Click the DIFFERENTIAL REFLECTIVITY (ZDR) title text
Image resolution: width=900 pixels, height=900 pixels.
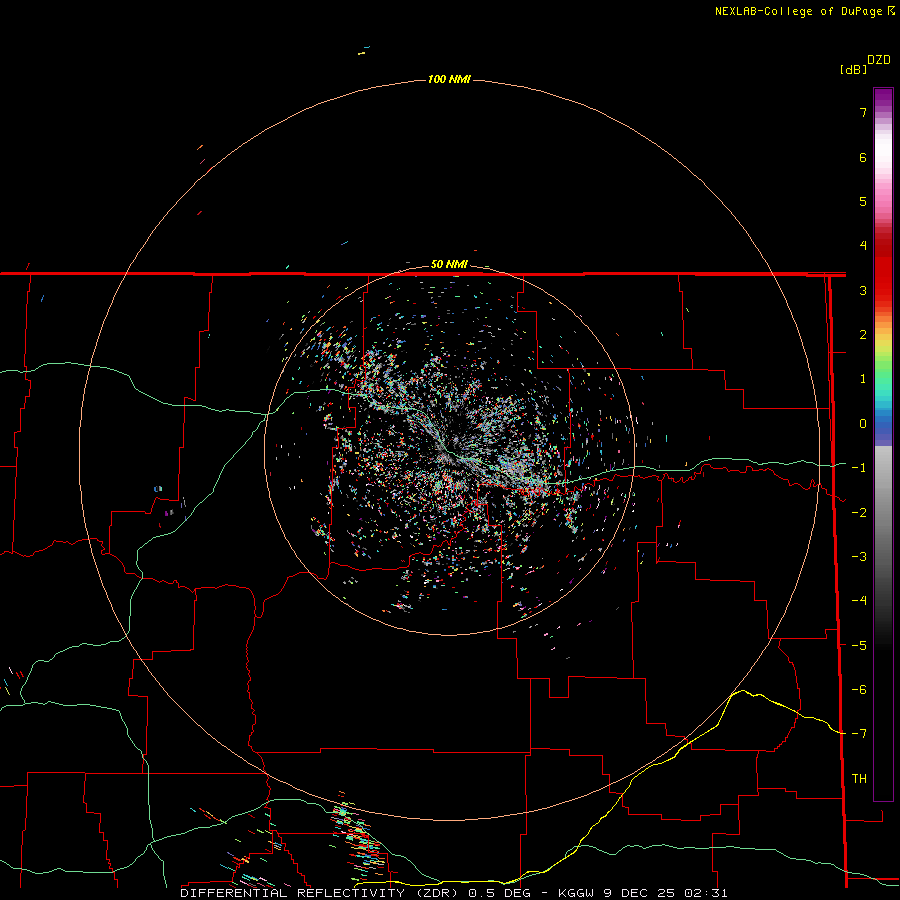[x=321, y=893]
